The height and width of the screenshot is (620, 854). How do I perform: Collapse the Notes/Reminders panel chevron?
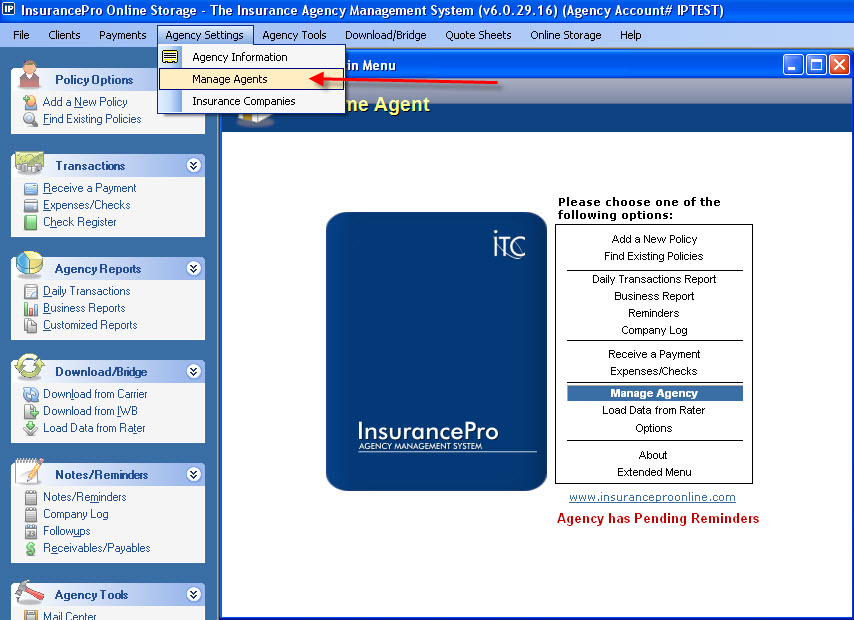point(193,474)
